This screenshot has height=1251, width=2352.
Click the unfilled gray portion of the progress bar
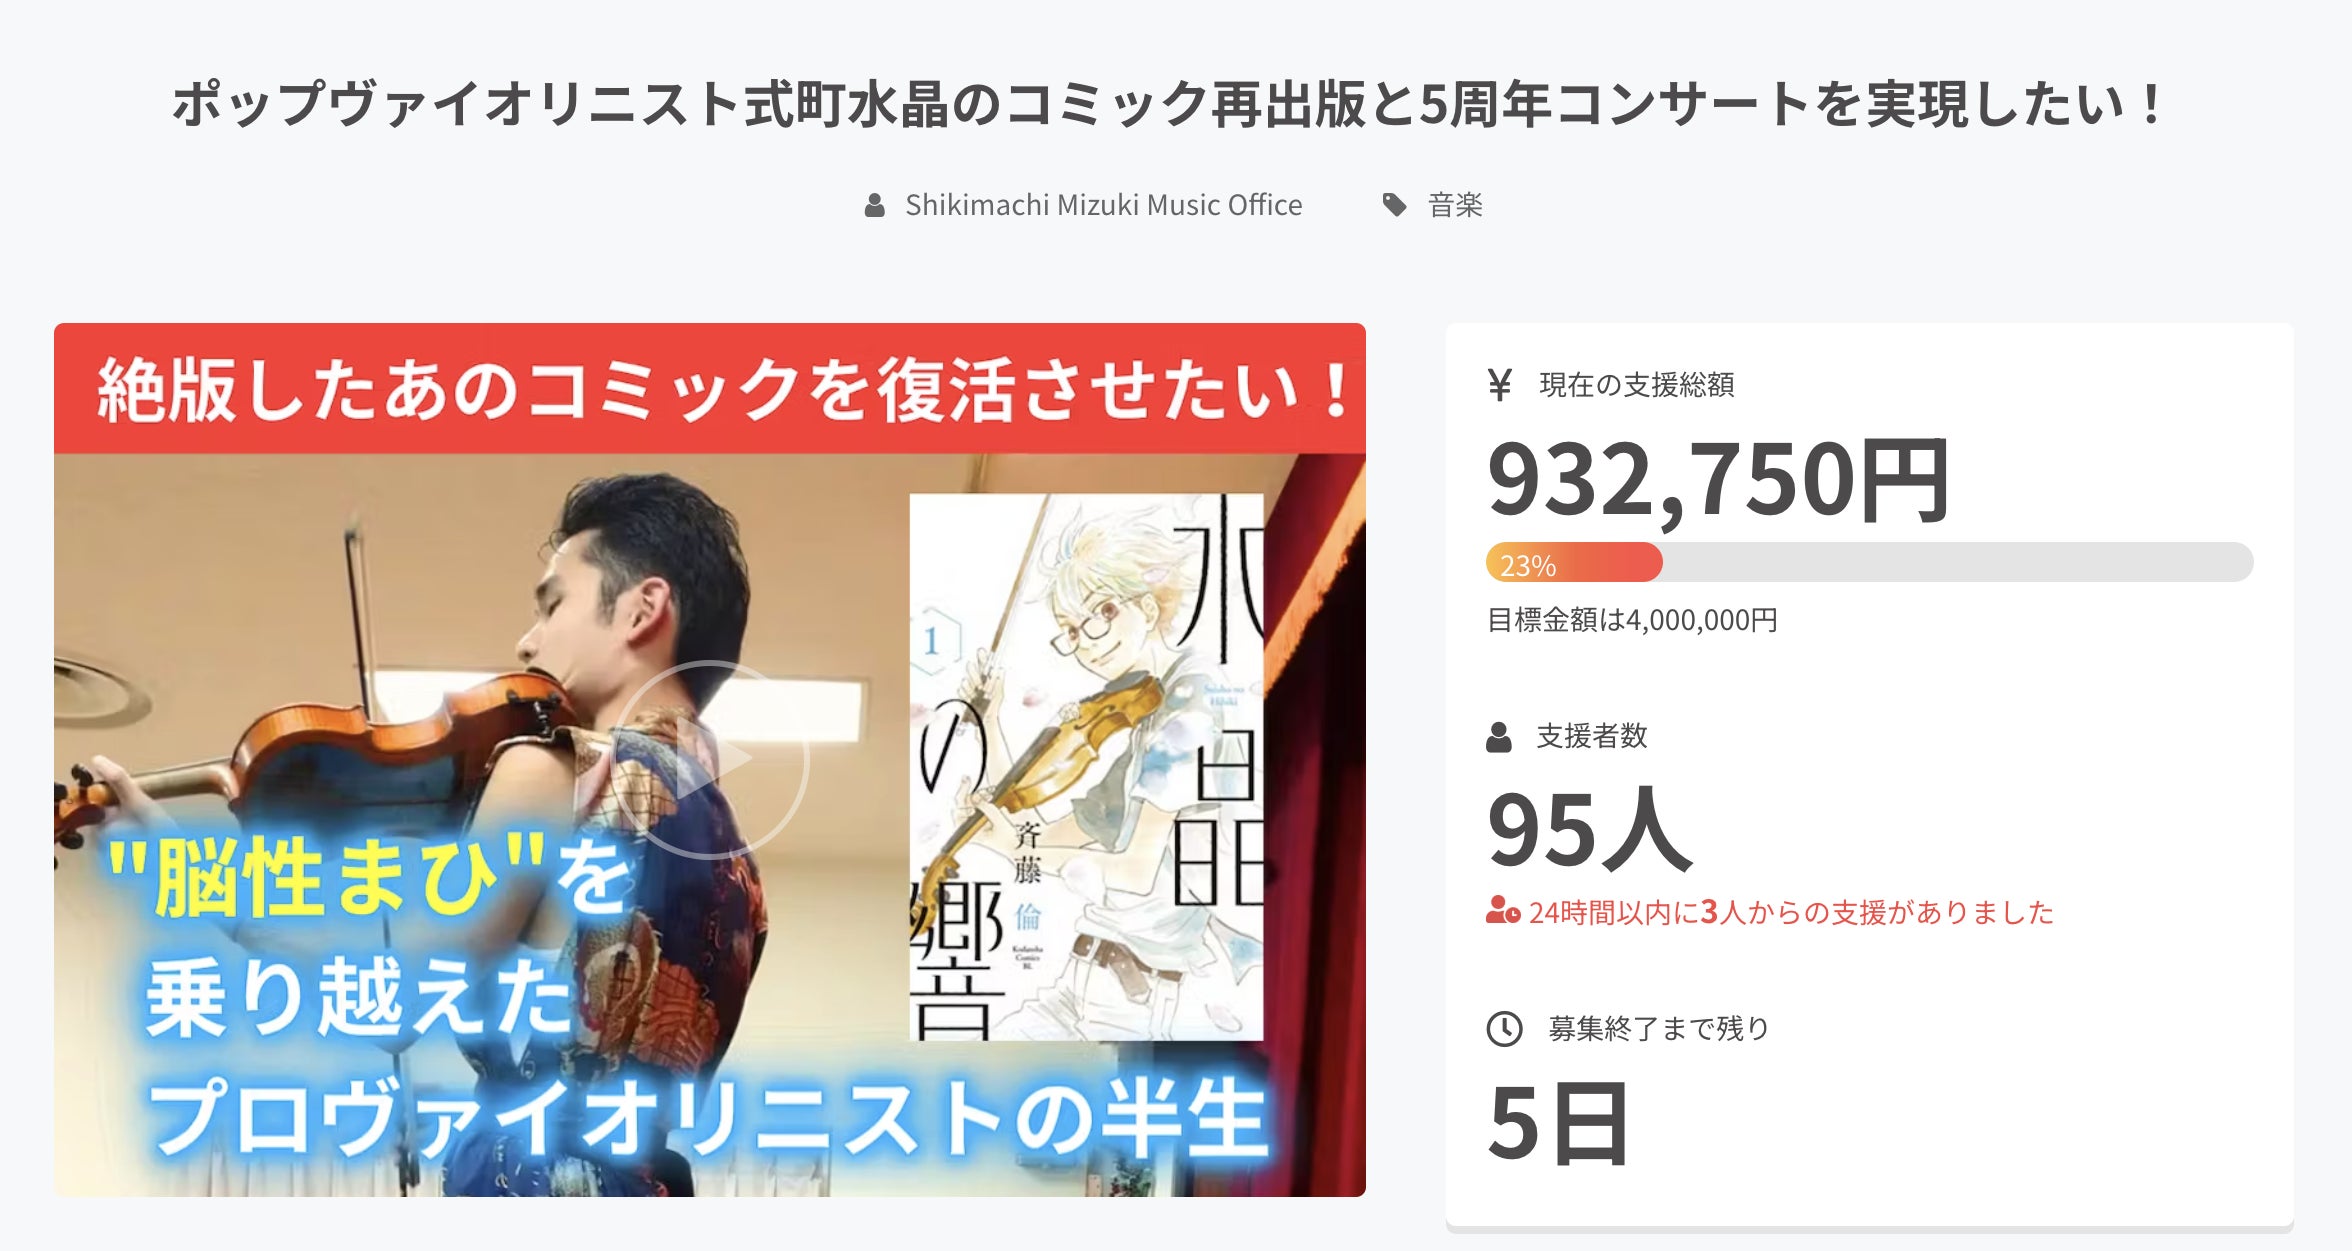[1958, 563]
